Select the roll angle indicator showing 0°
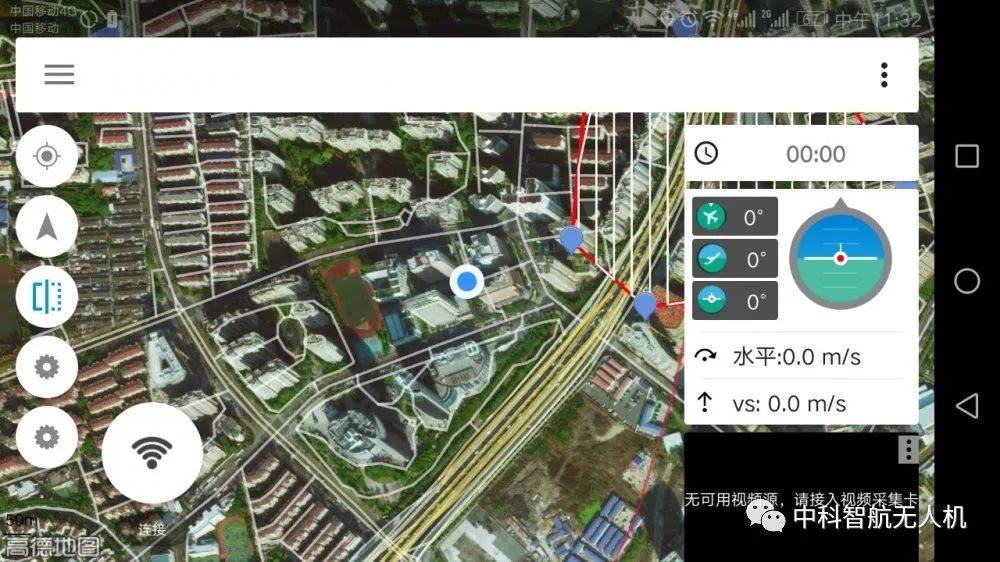 (x=734, y=301)
